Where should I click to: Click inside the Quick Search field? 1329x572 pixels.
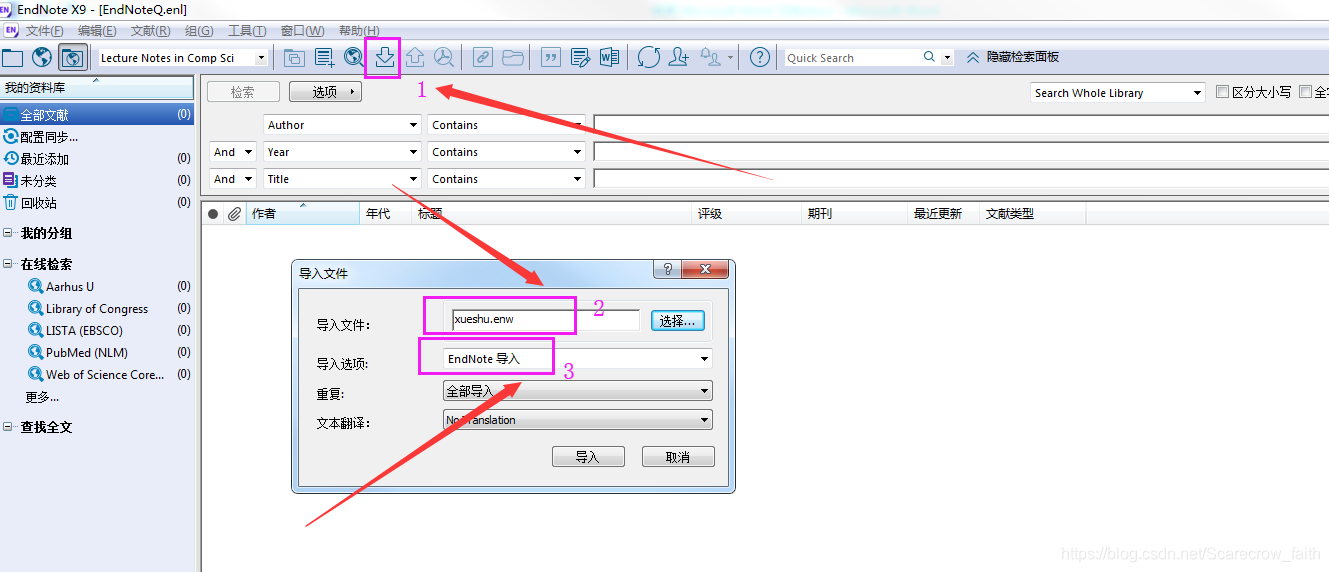coord(852,58)
